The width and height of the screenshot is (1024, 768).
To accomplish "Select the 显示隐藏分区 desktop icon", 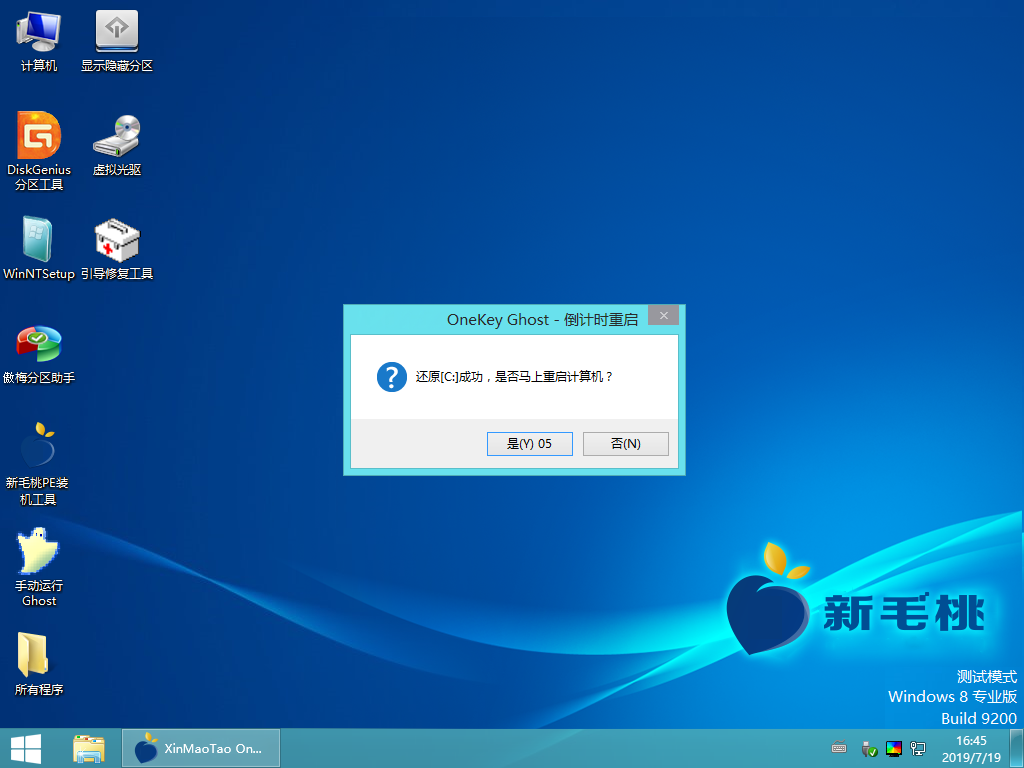I will click(117, 41).
